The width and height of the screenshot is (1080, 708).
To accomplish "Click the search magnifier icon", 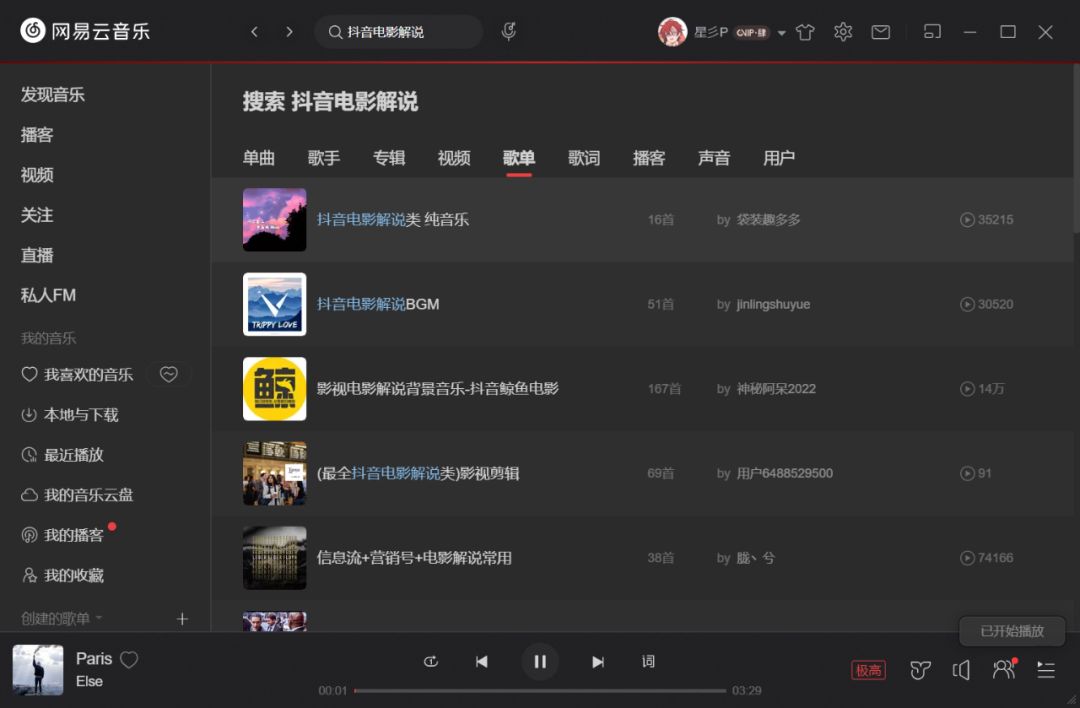I will (x=335, y=32).
